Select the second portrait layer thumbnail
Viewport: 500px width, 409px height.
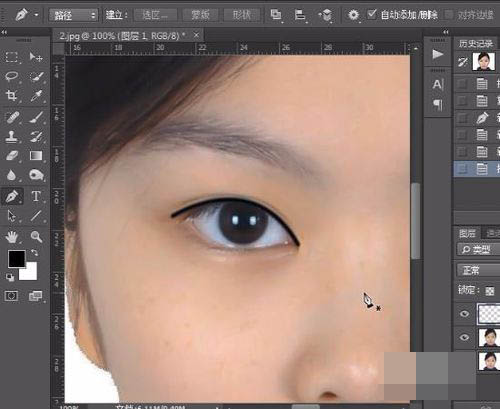tap(489, 337)
